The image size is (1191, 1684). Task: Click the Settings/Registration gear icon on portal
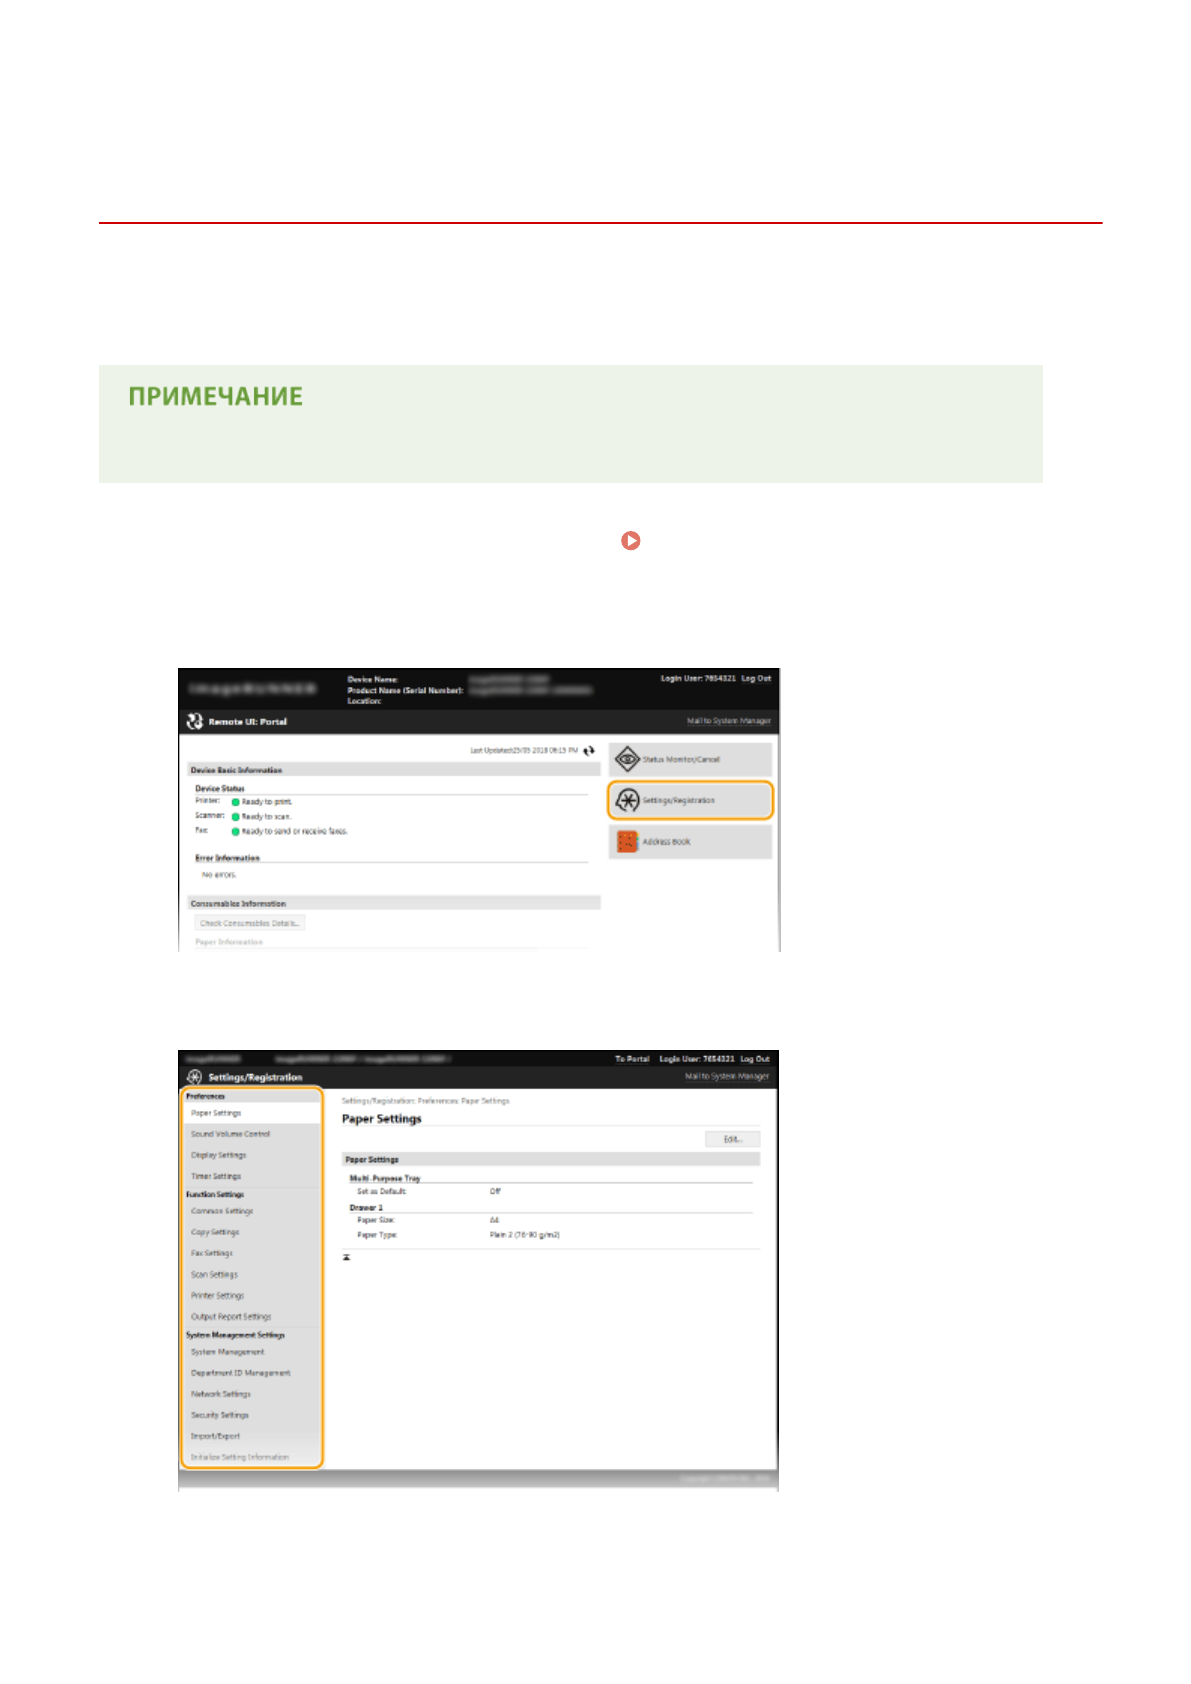[627, 800]
